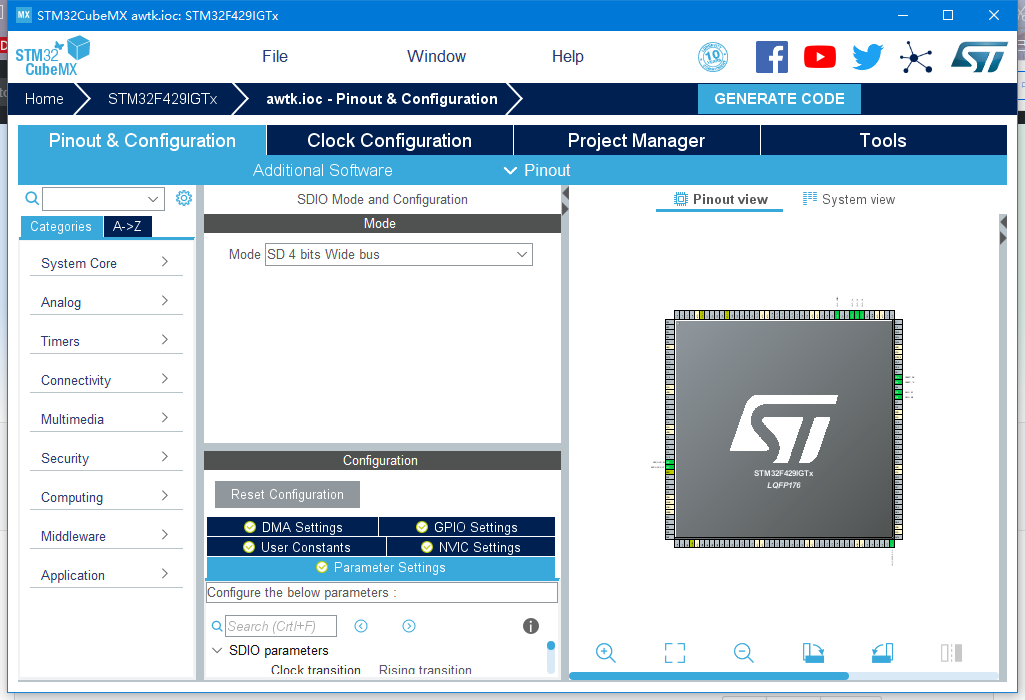Screen dimensions: 1025x700
Task: Click the GENERATE CODE button
Action: pos(779,99)
